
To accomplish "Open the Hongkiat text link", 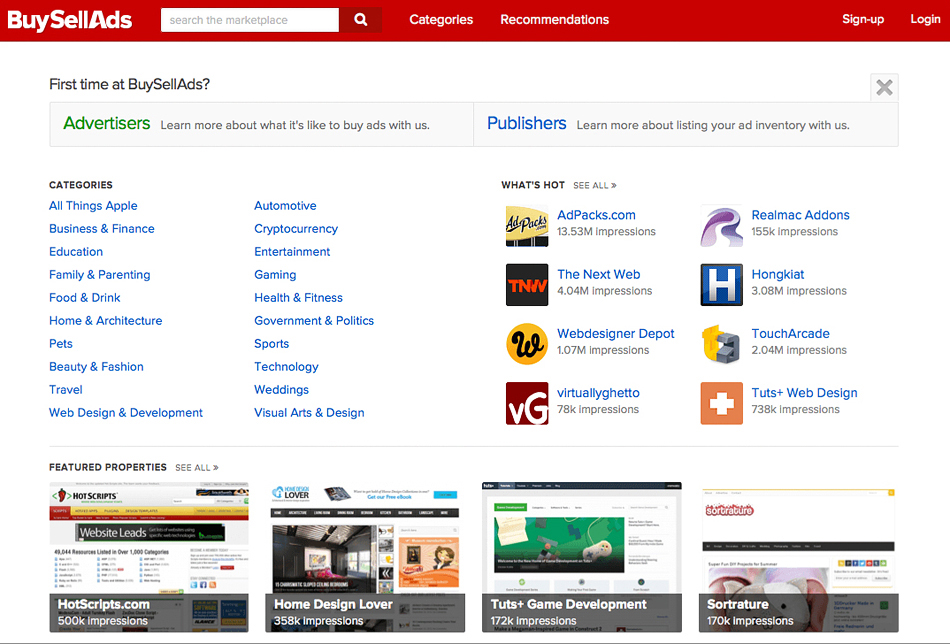I will tap(778, 274).
